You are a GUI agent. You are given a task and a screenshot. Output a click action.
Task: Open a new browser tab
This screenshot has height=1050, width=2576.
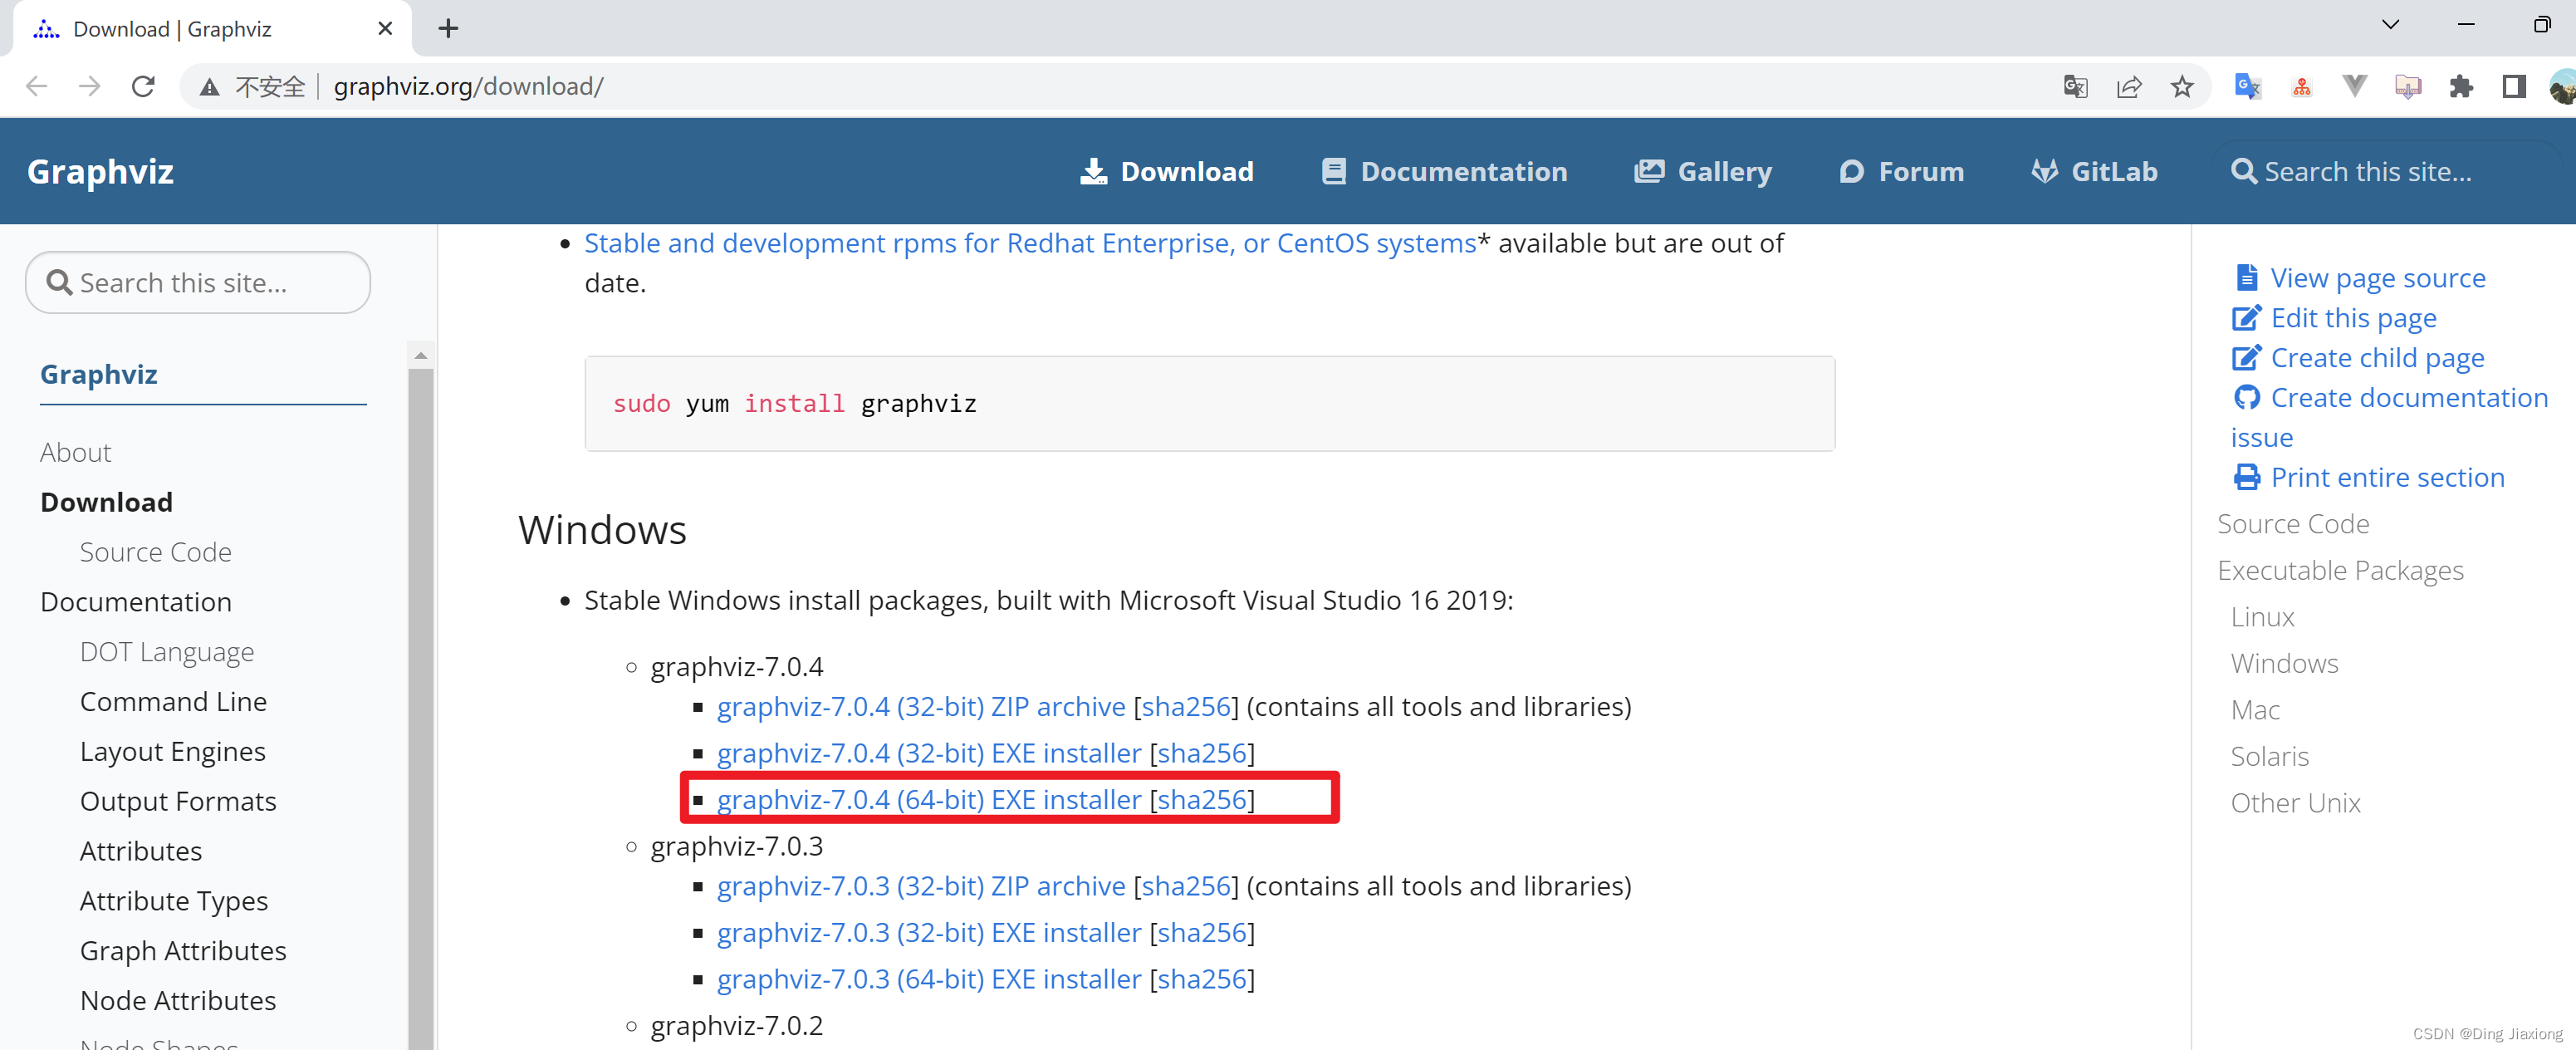(448, 28)
